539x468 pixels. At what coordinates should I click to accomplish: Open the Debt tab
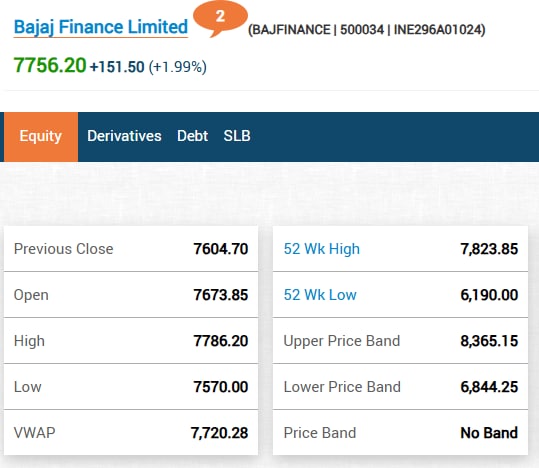[192, 136]
